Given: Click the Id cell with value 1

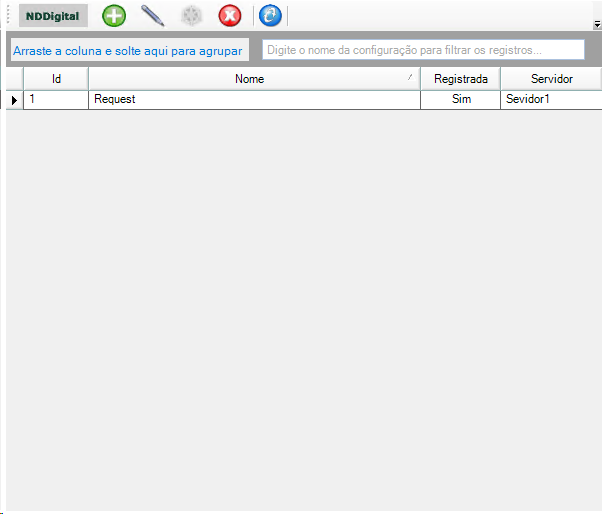Looking at the screenshot, I should (56, 100).
